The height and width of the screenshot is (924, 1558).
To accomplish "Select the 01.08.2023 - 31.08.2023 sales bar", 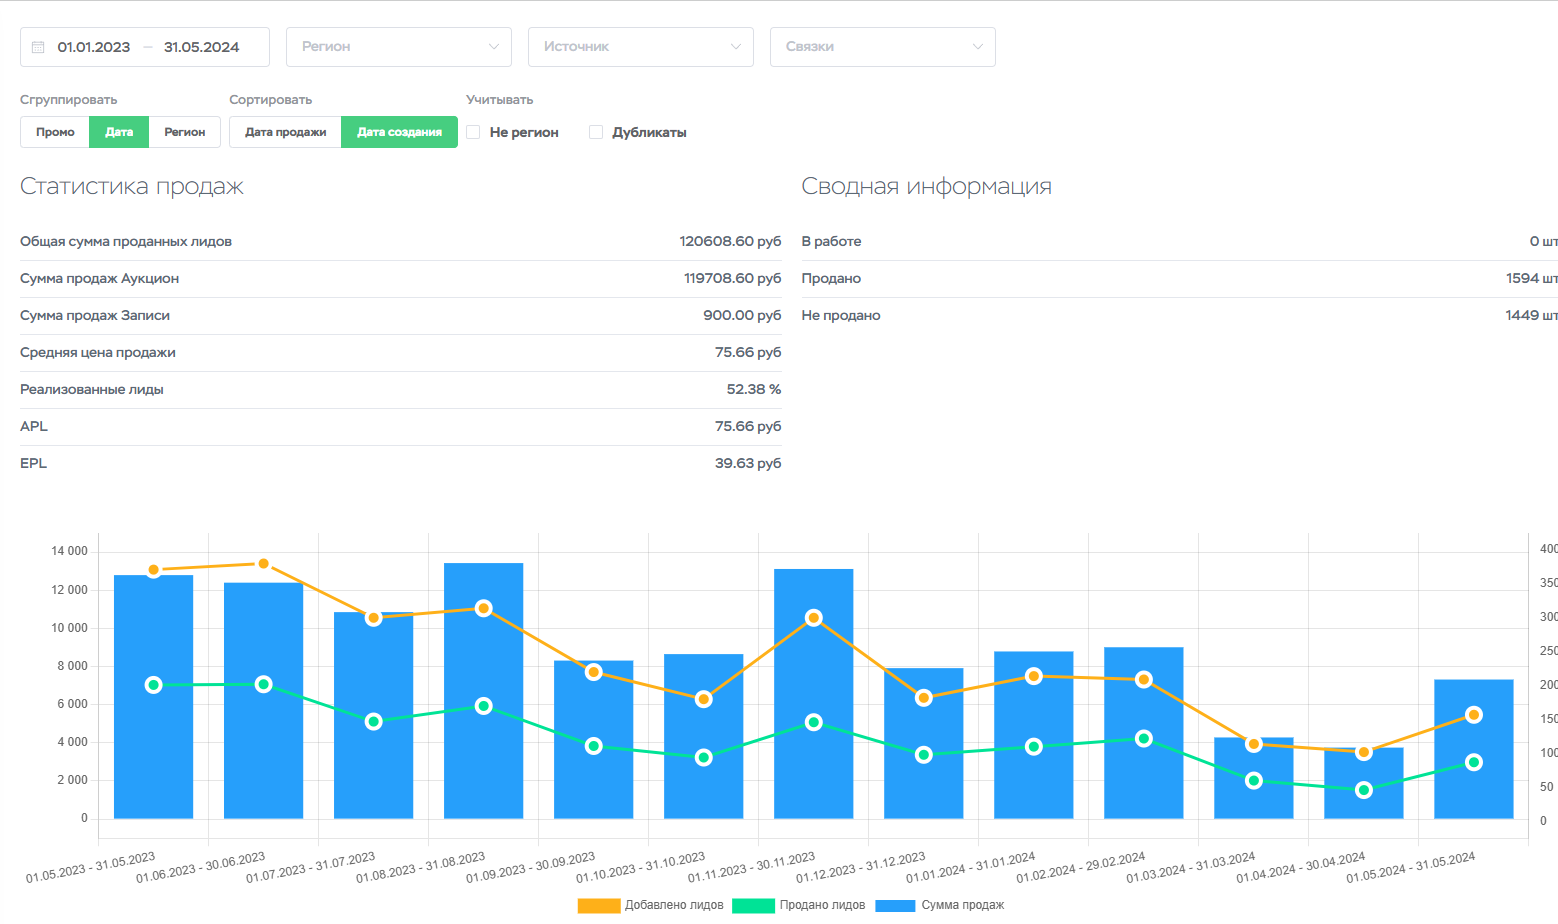I will [x=484, y=691].
